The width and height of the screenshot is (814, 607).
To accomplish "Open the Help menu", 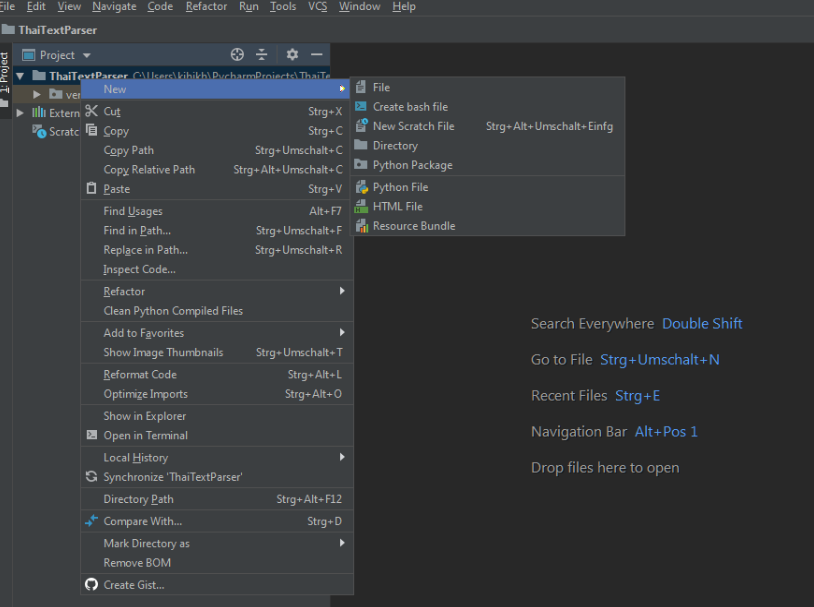I will (x=404, y=7).
